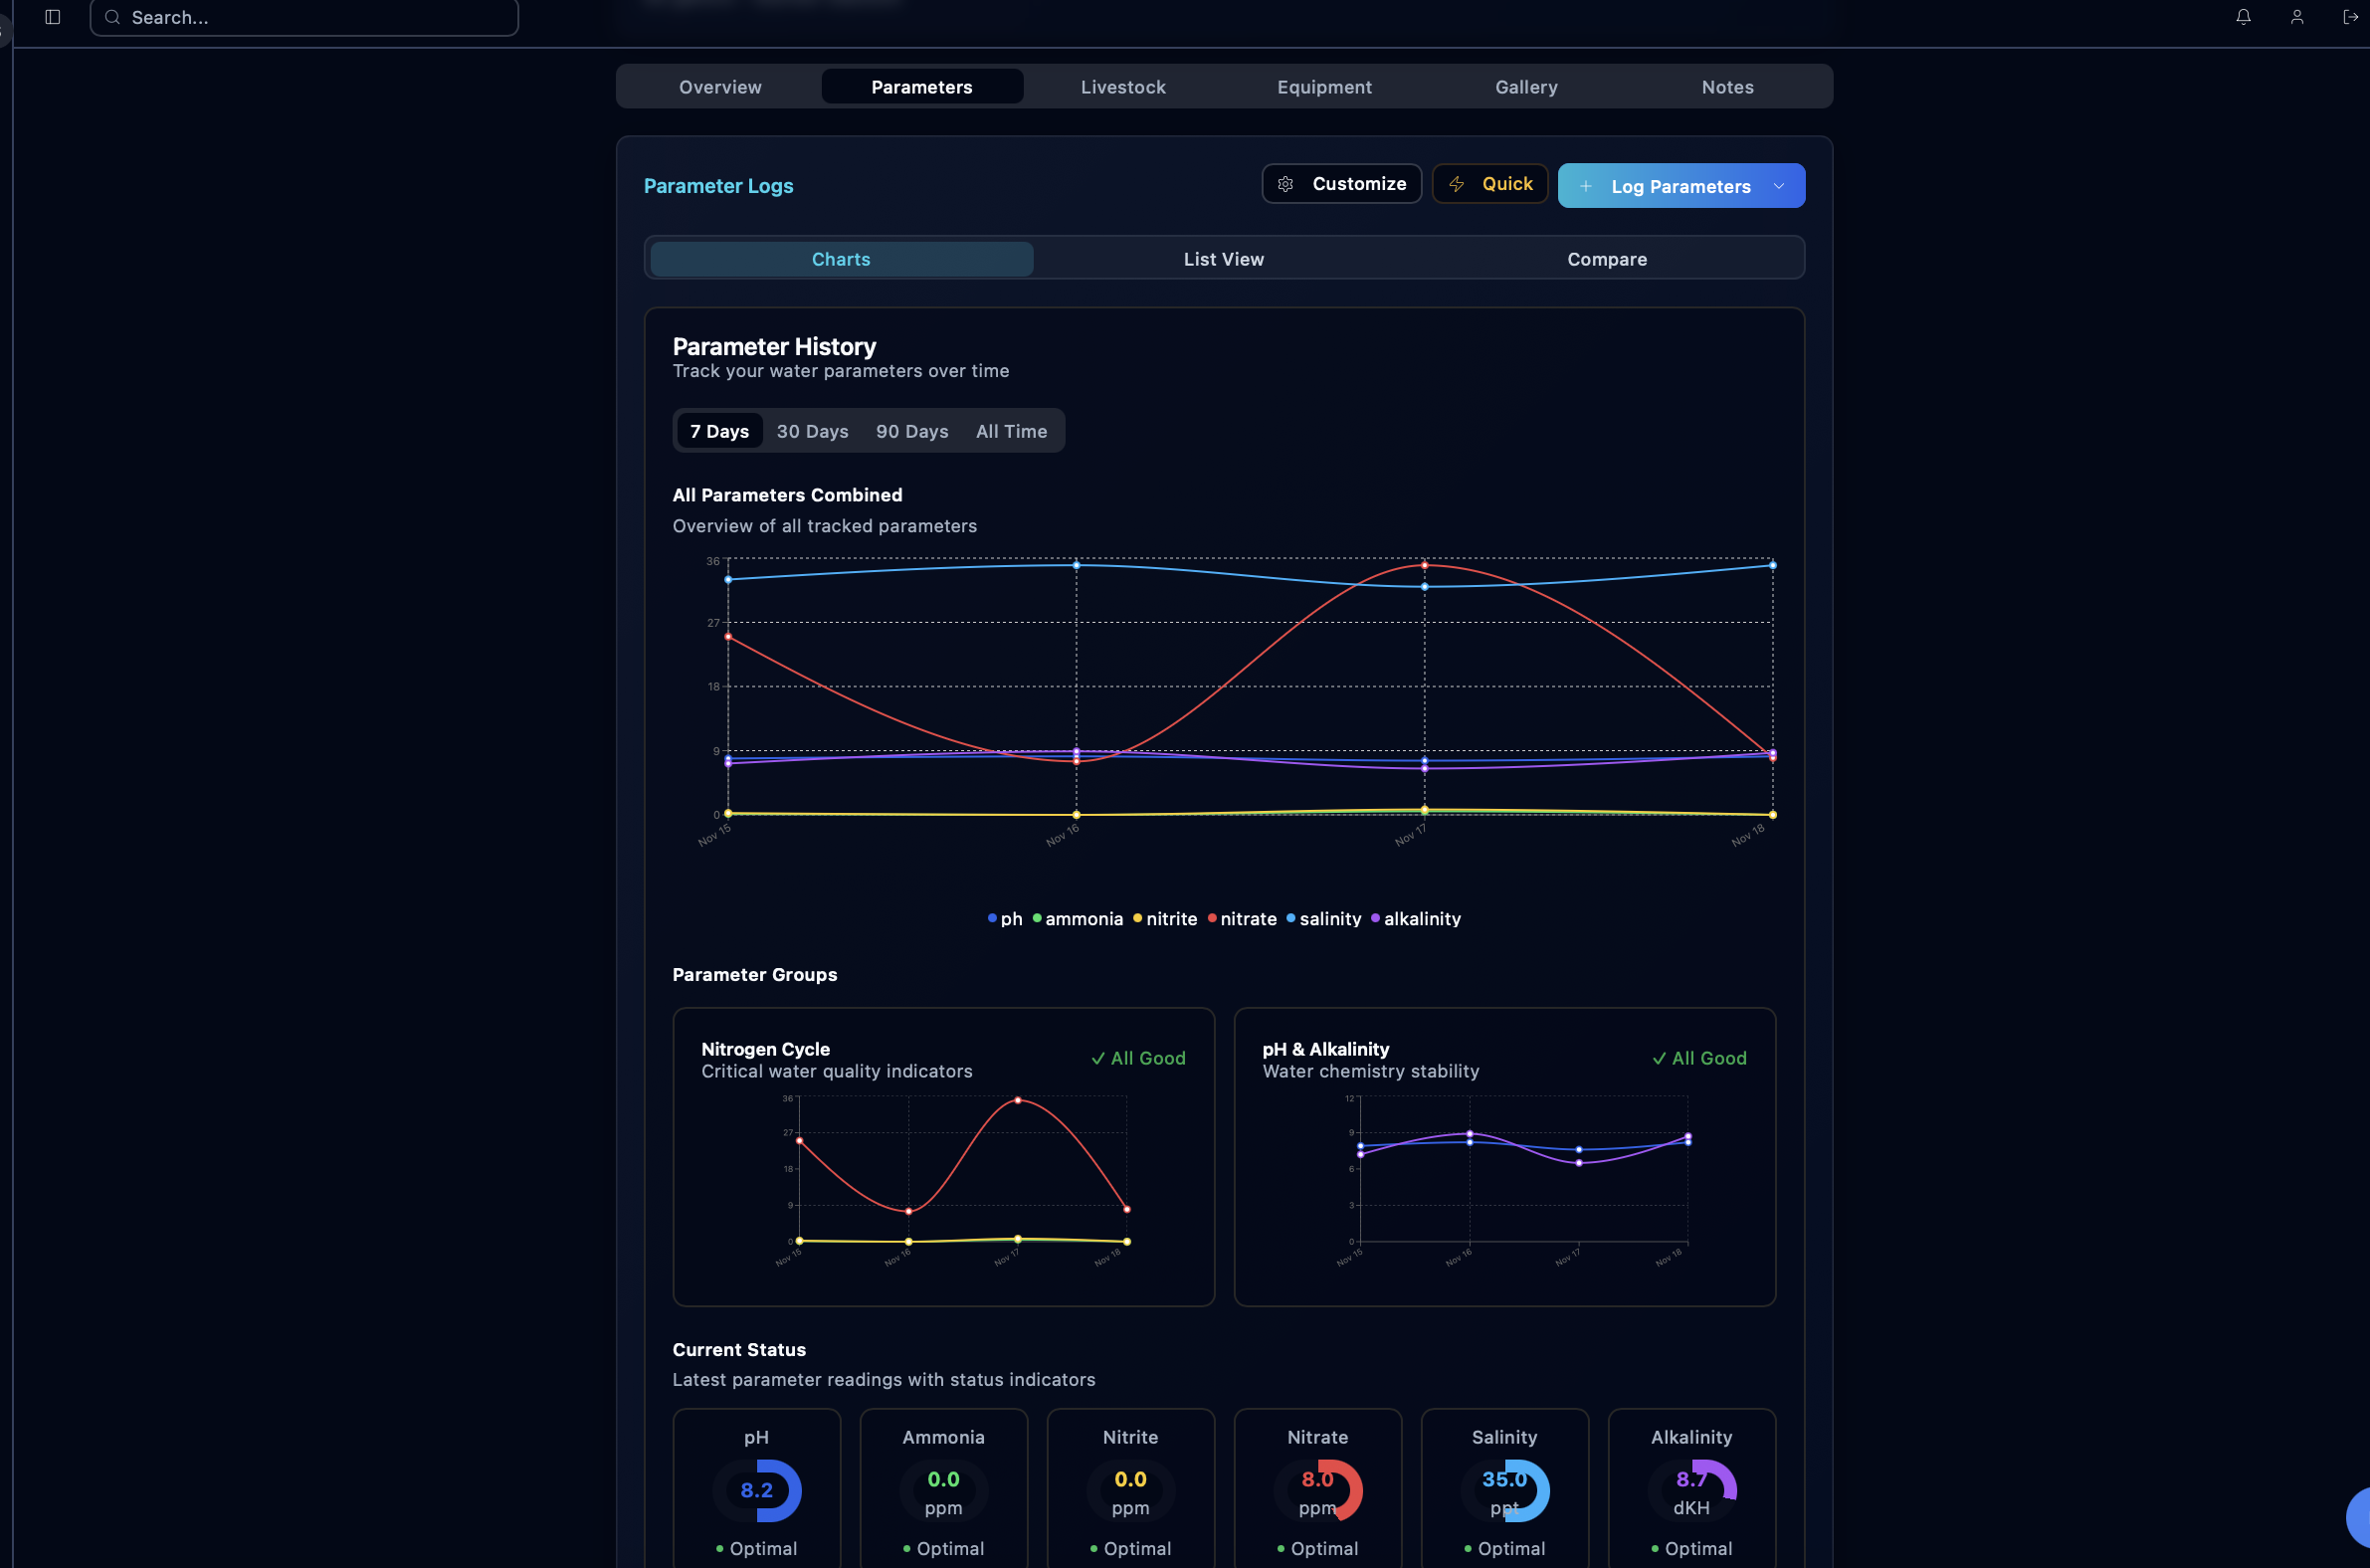Switch range to All Time
Screen dimensions: 2370x1568
[1011, 431]
